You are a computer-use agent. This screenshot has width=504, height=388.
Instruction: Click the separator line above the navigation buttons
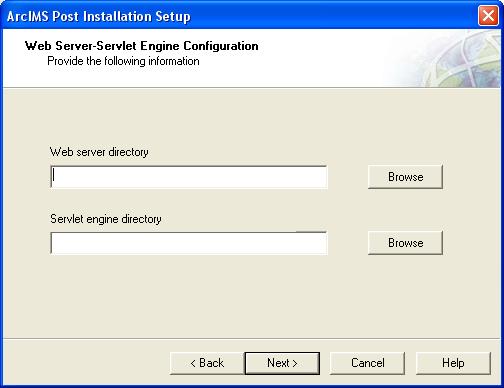252,339
